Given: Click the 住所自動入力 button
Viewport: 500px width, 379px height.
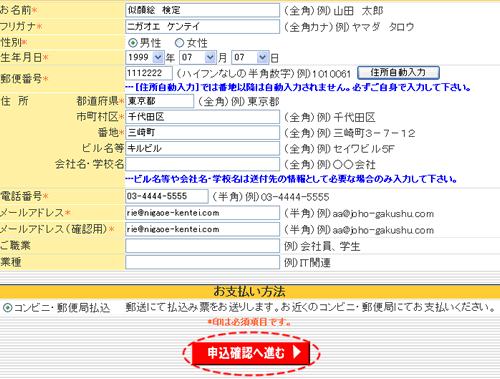Looking at the screenshot, I should [x=398, y=72].
